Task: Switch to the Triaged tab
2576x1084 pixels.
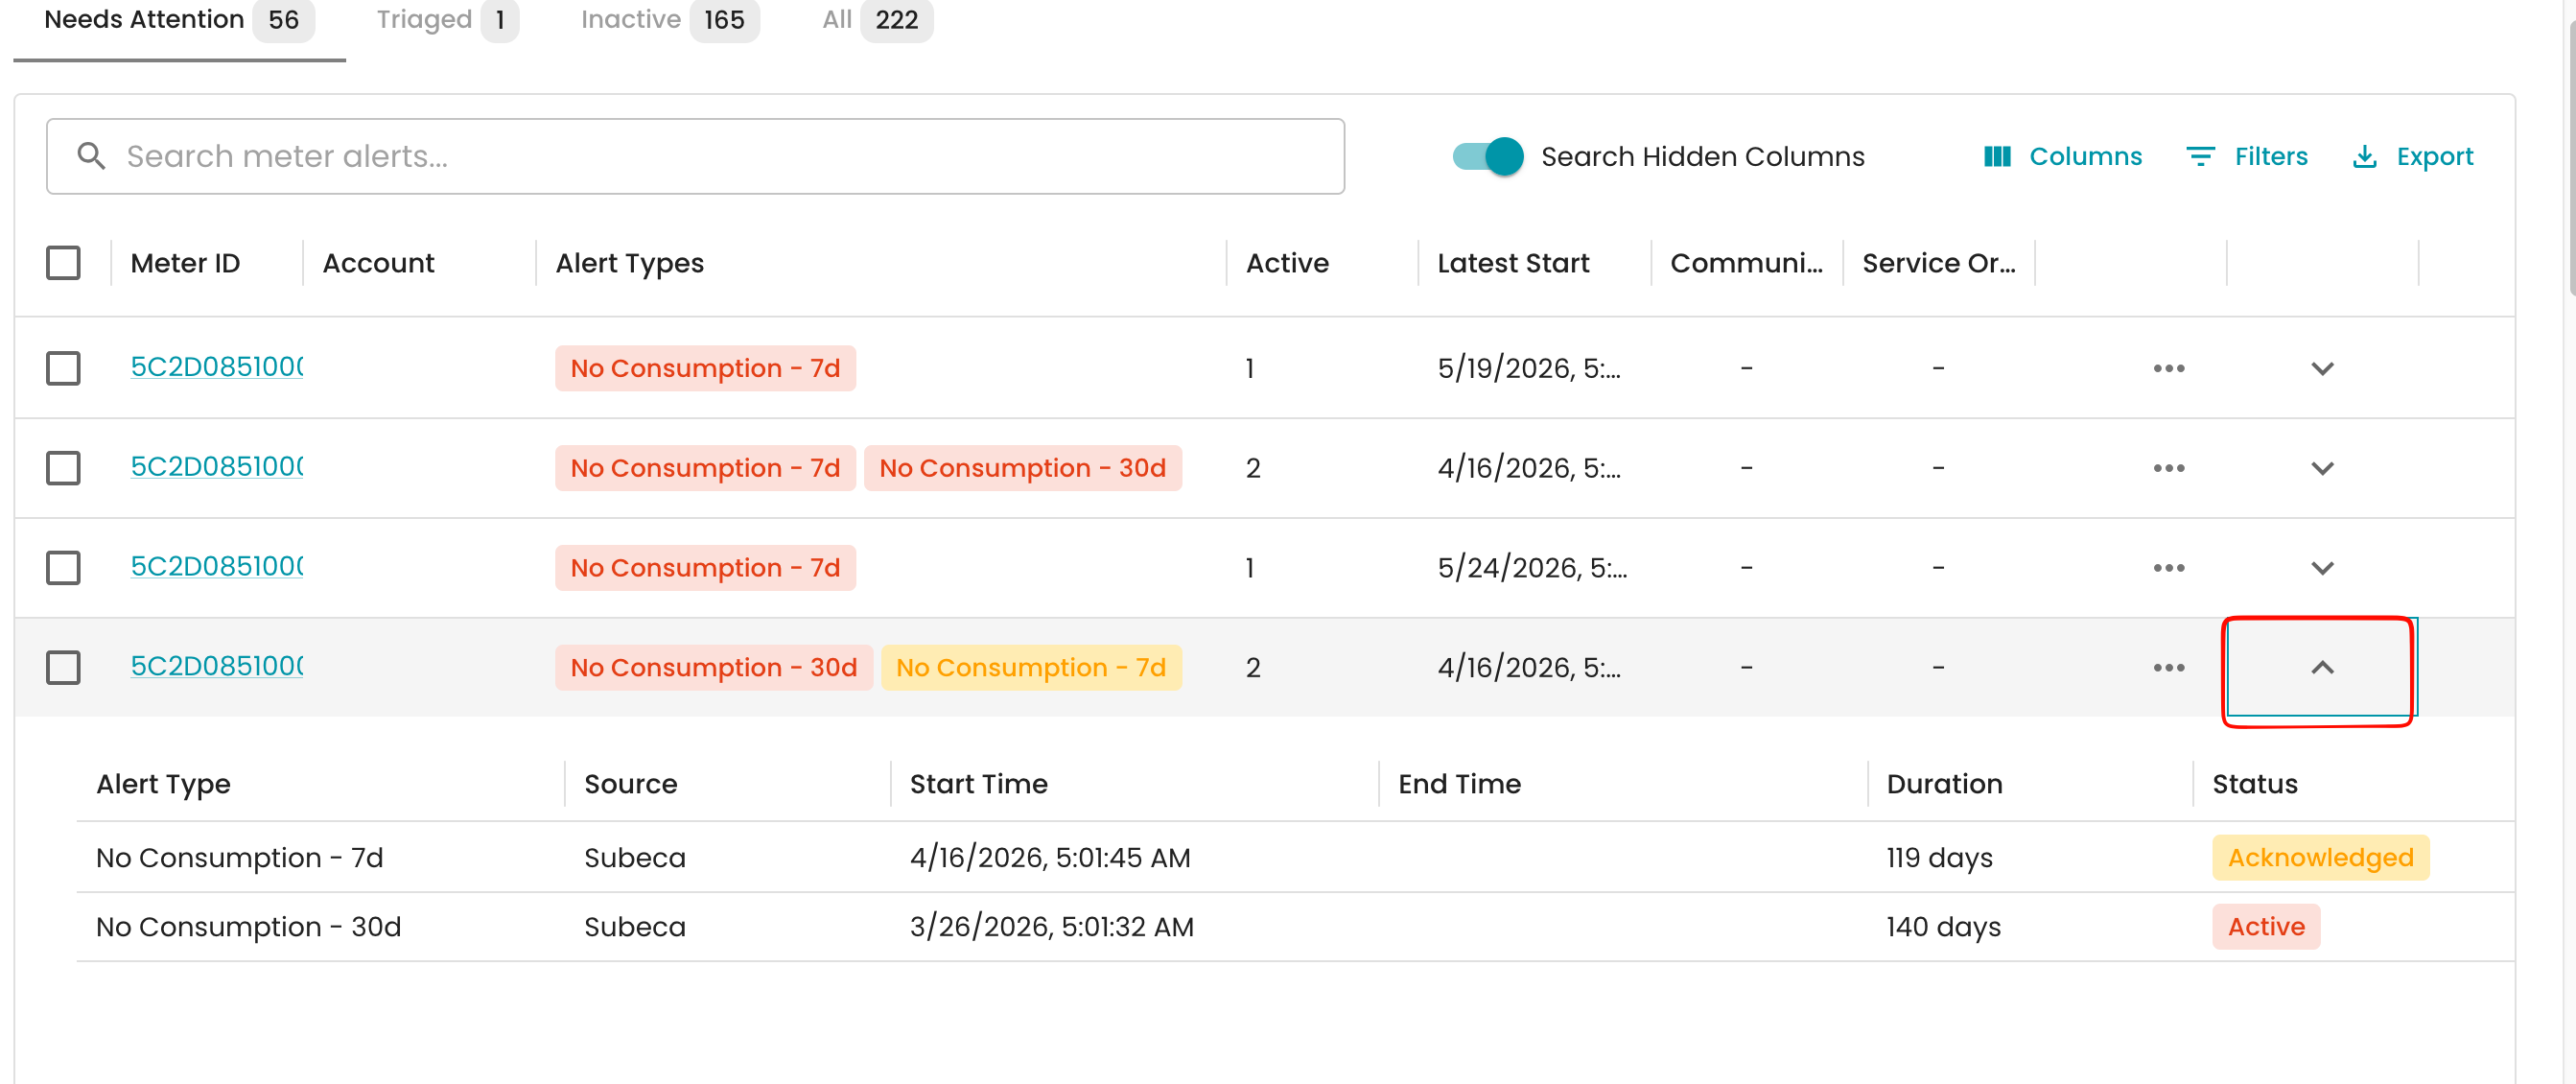Action: pos(447,20)
